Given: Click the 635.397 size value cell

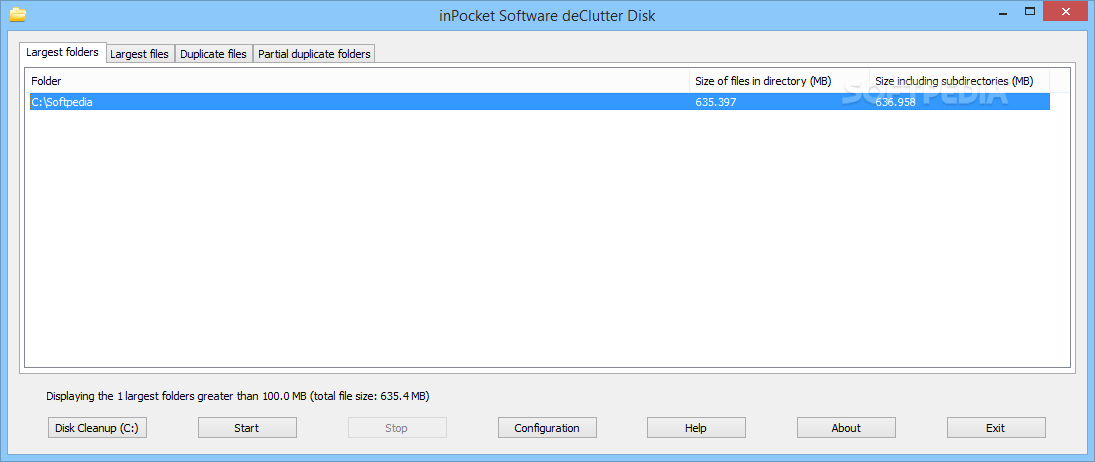Looking at the screenshot, I should (x=715, y=102).
